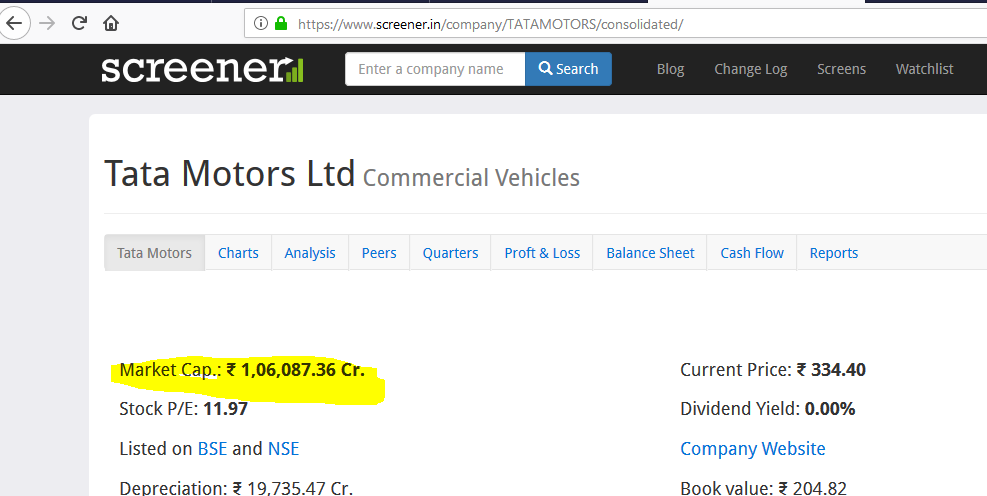Screen dimensions: 987x496
Task: Click the Depreciation 19,735.47 Cr. text
Action: 236,488
